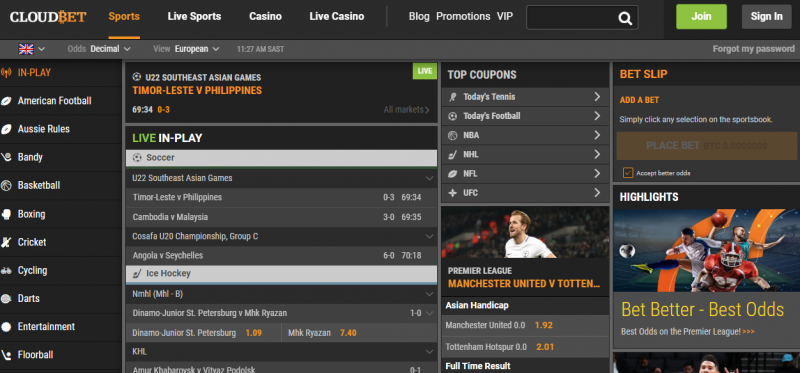Click the Best Odds on Premier League link
800x373 pixels.
[x=687, y=332]
